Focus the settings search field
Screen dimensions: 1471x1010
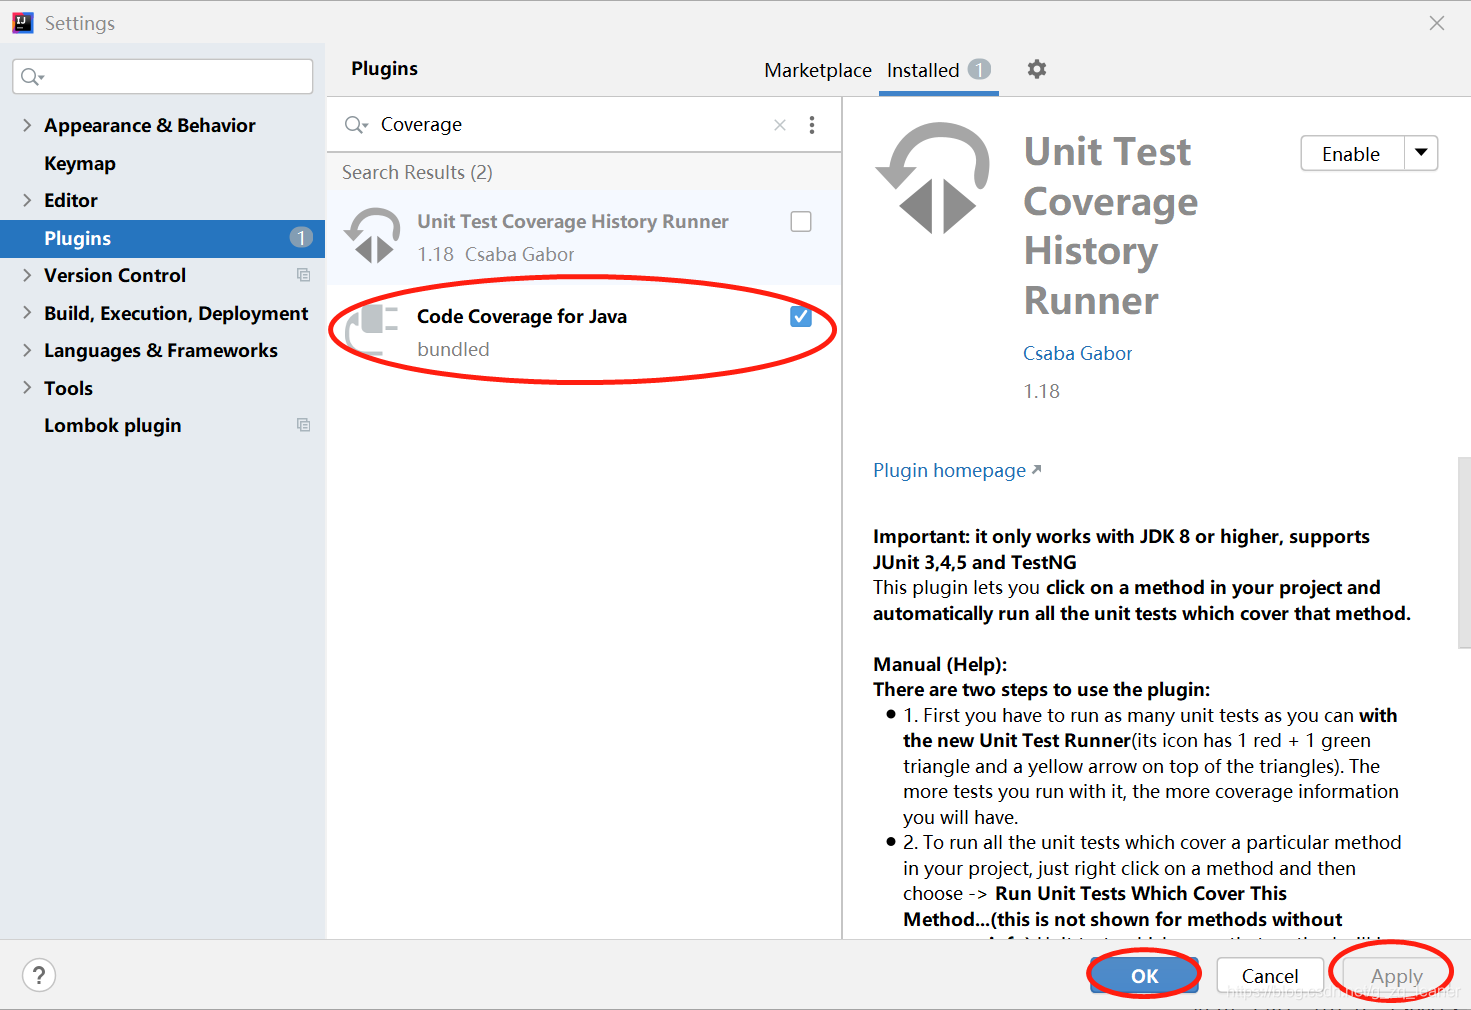(x=162, y=77)
